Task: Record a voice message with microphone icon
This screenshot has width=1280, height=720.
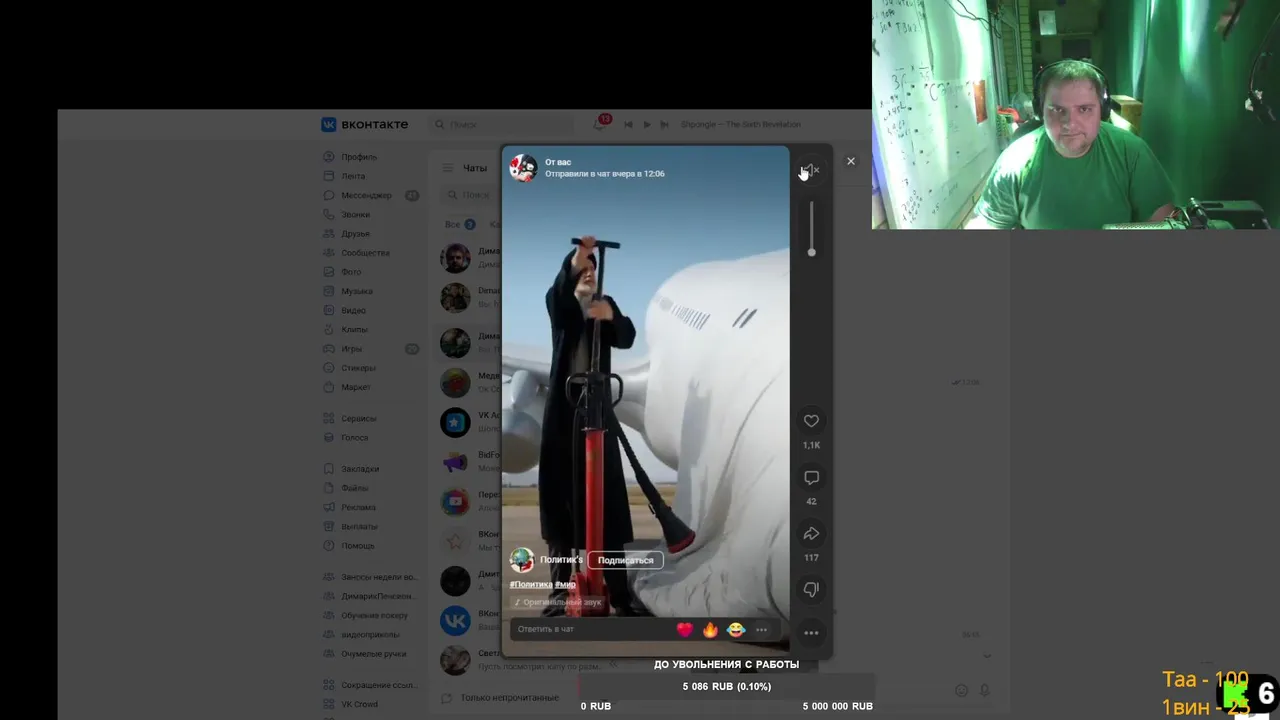Action: click(x=984, y=690)
